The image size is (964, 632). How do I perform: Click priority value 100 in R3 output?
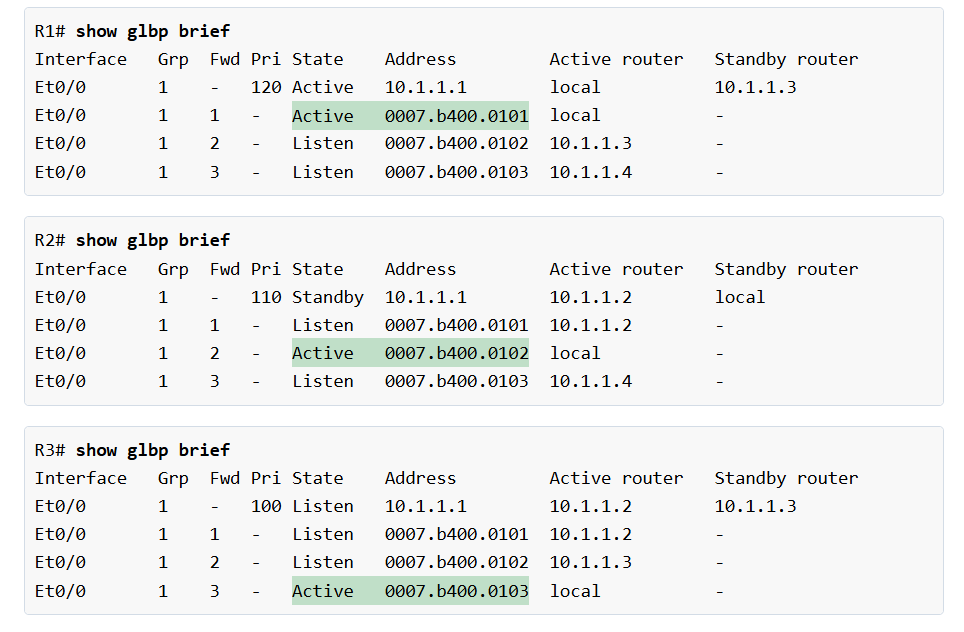click(x=266, y=506)
